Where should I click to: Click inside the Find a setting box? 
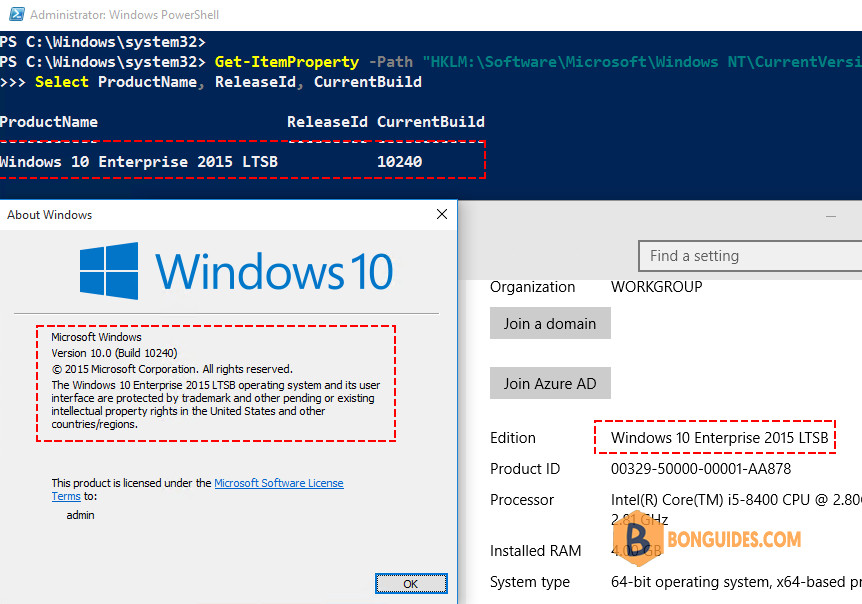point(750,256)
